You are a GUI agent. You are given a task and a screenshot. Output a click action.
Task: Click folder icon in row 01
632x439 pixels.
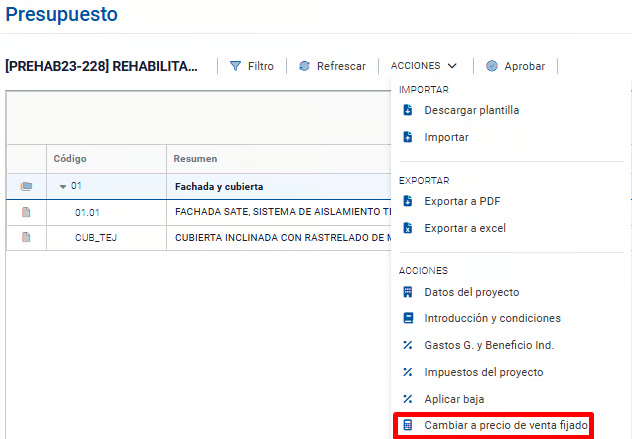26,186
